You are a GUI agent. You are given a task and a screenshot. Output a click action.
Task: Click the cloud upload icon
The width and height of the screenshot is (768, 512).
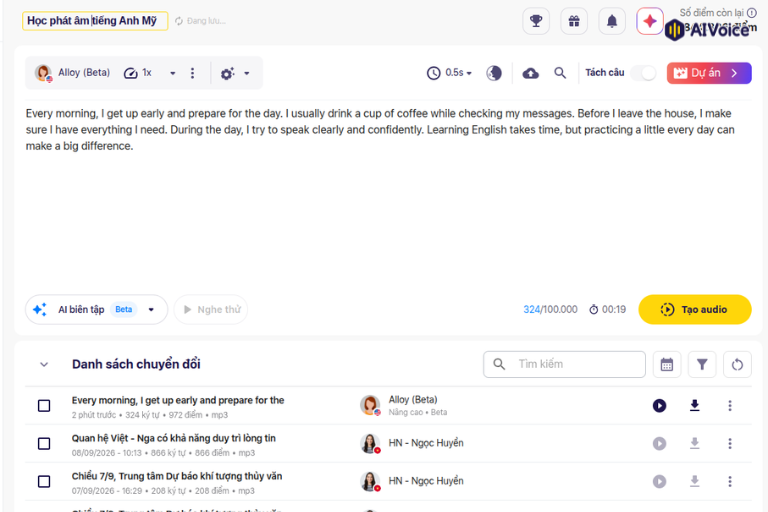pyautogui.click(x=530, y=73)
